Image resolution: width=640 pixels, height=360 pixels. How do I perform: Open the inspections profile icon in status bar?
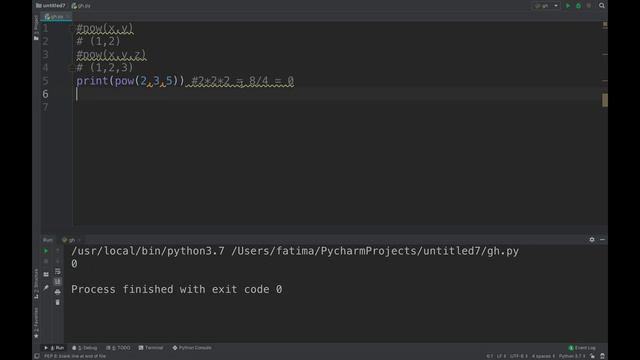click(x=602, y=356)
